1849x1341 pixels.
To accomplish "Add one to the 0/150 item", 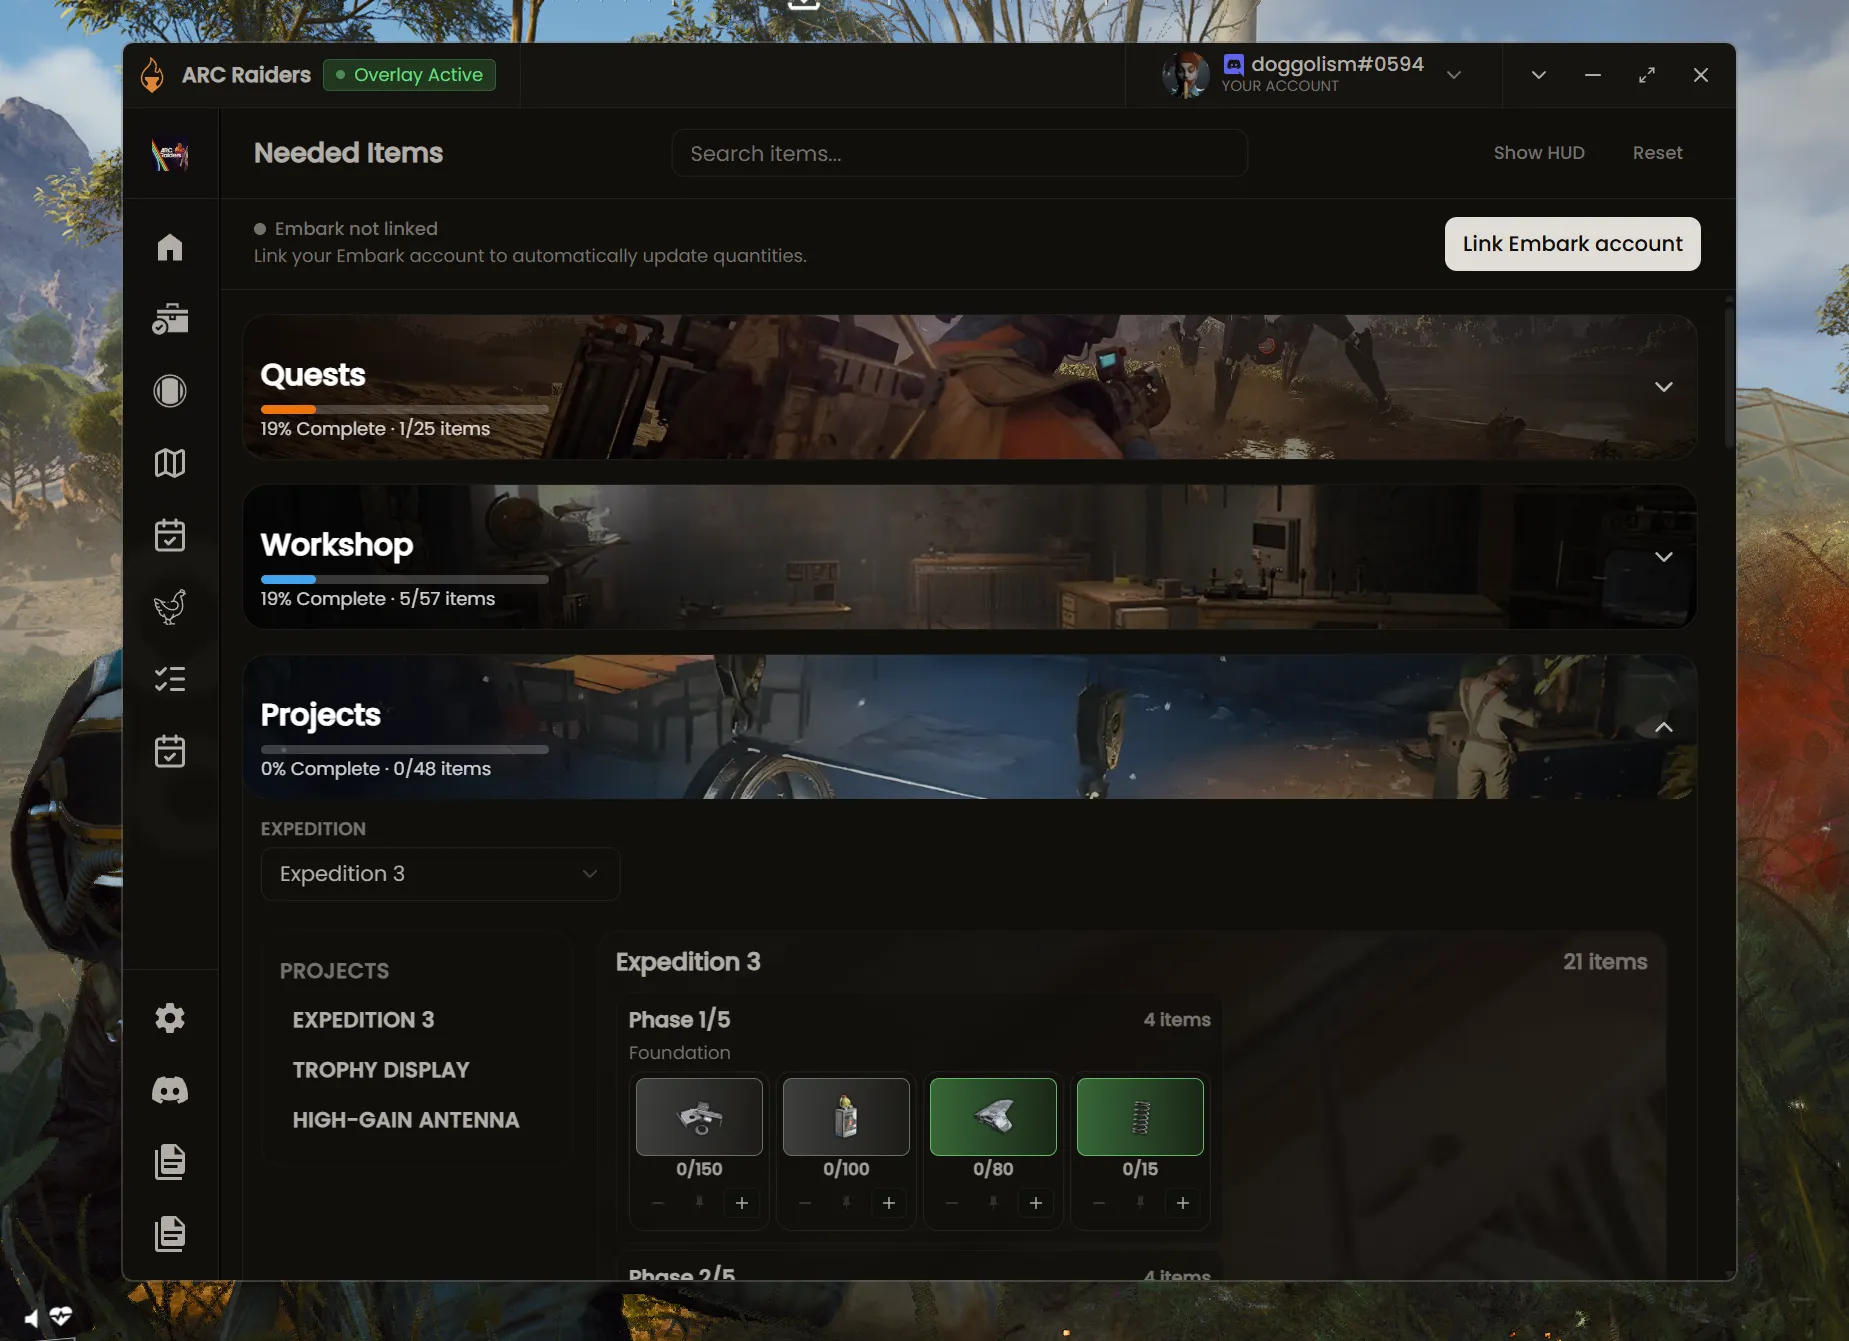I will pos(742,1203).
